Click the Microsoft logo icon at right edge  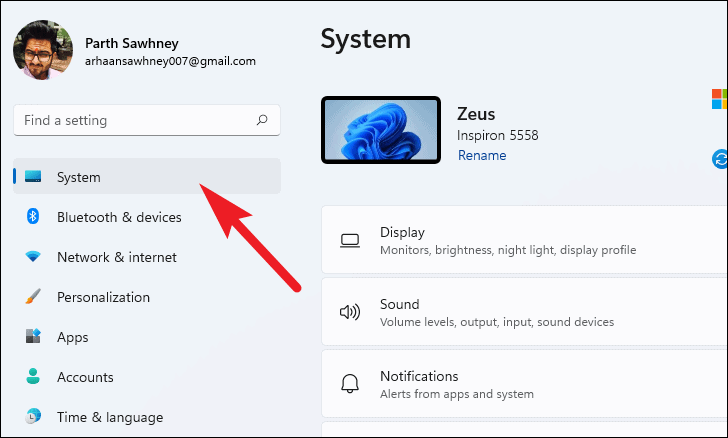720,99
